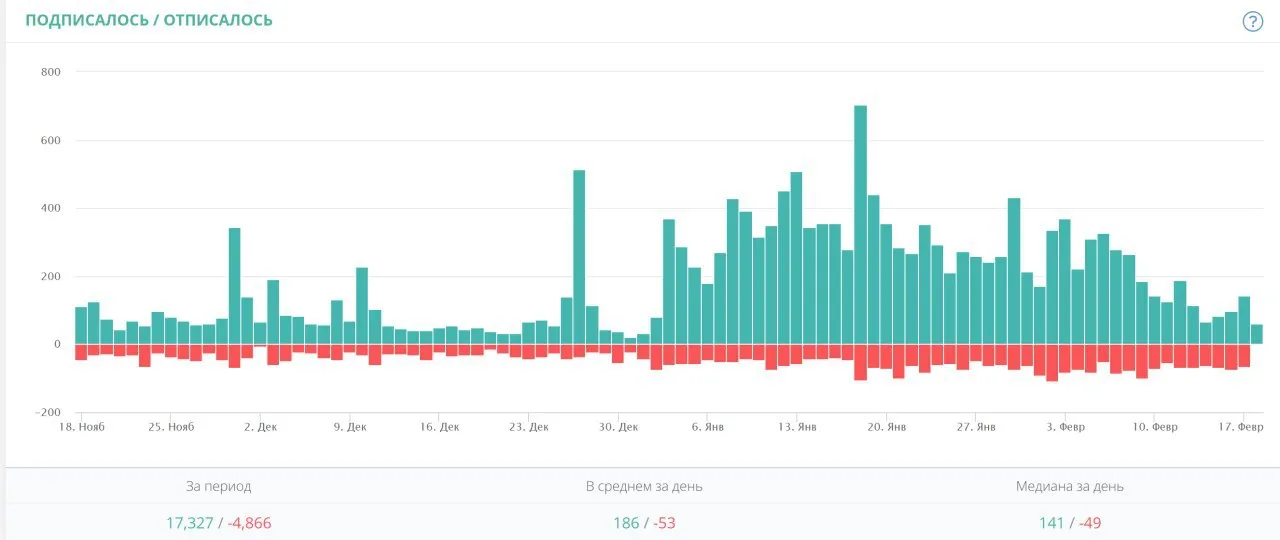Click the 23. Дек date marker

(528, 427)
